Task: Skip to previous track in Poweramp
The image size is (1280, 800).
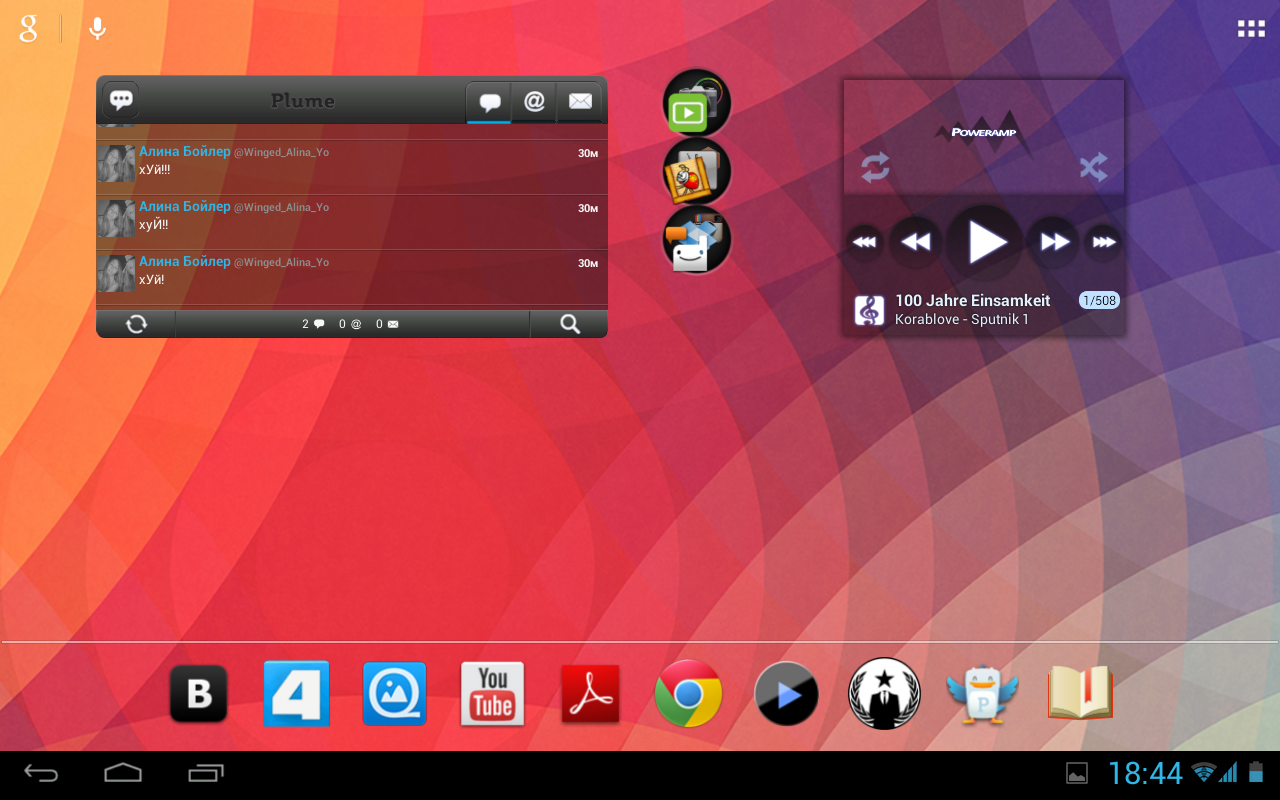Action: click(x=915, y=242)
